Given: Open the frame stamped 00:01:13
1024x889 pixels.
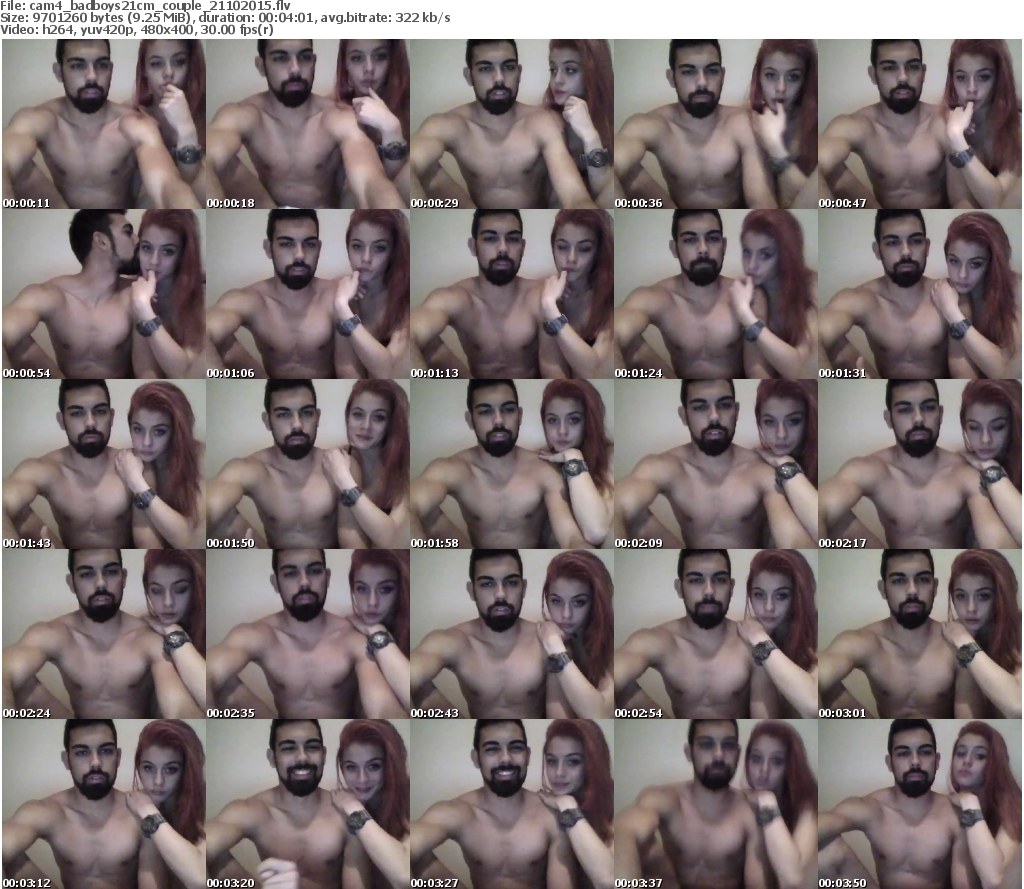Looking at the screenshot, I should tap(512, 294).
